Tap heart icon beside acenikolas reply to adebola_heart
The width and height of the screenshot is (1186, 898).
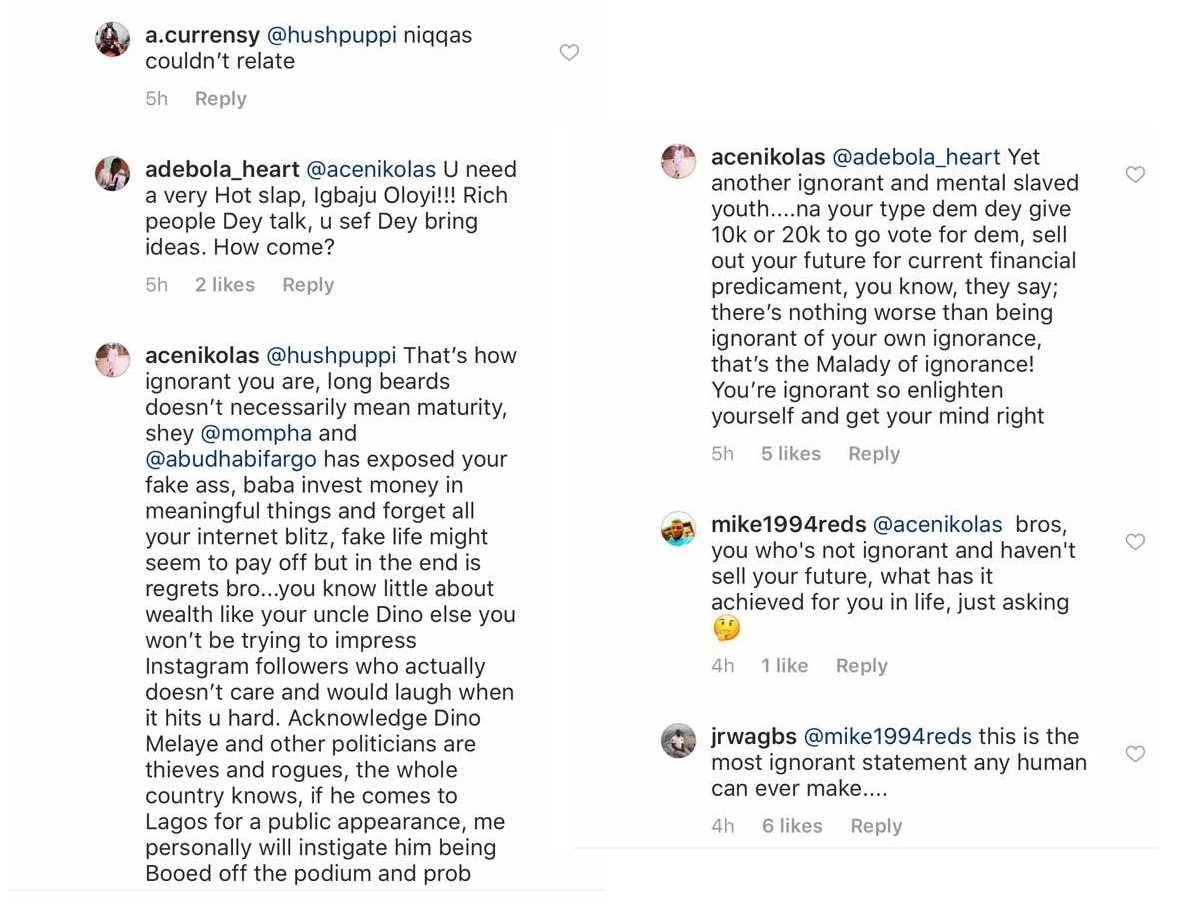click(1135, 174)
